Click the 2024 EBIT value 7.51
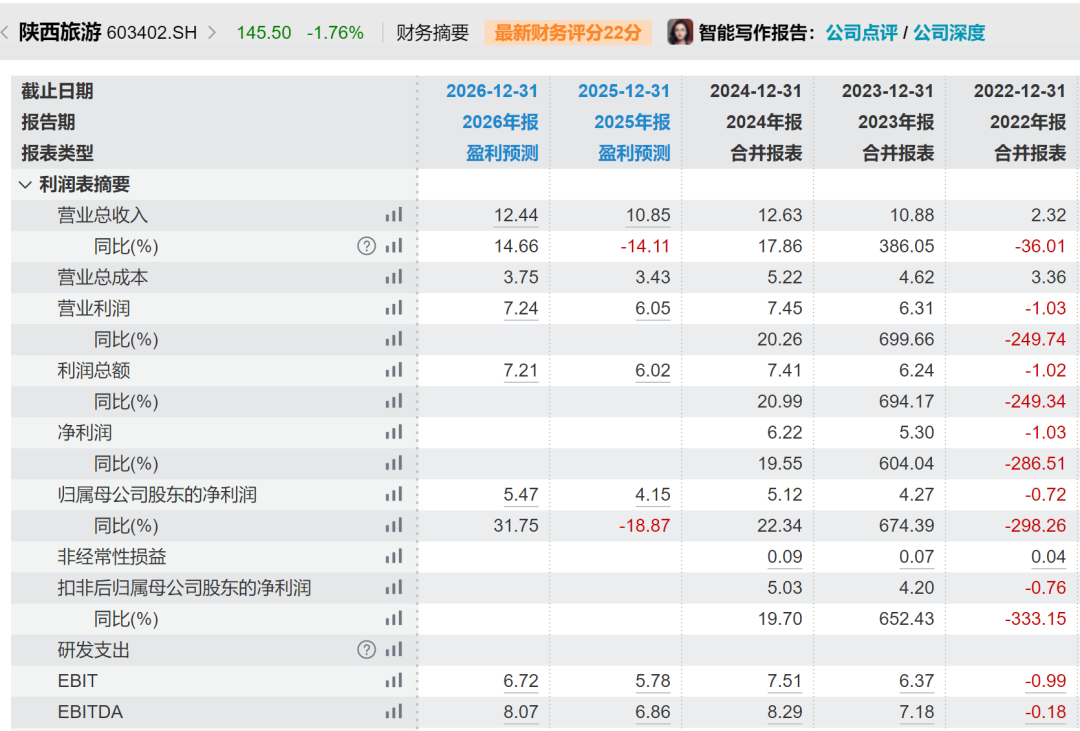The height and width of the screenshot is (731, 1080). tap(785, 681)
